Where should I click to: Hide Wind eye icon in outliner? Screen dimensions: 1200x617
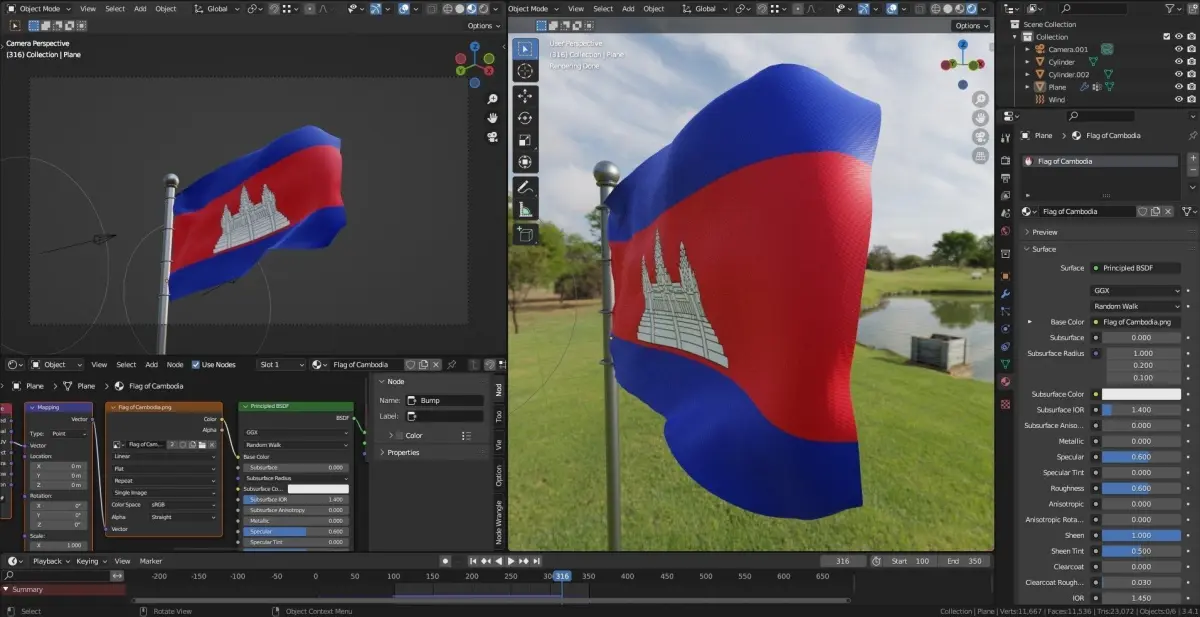point(1178,99)
